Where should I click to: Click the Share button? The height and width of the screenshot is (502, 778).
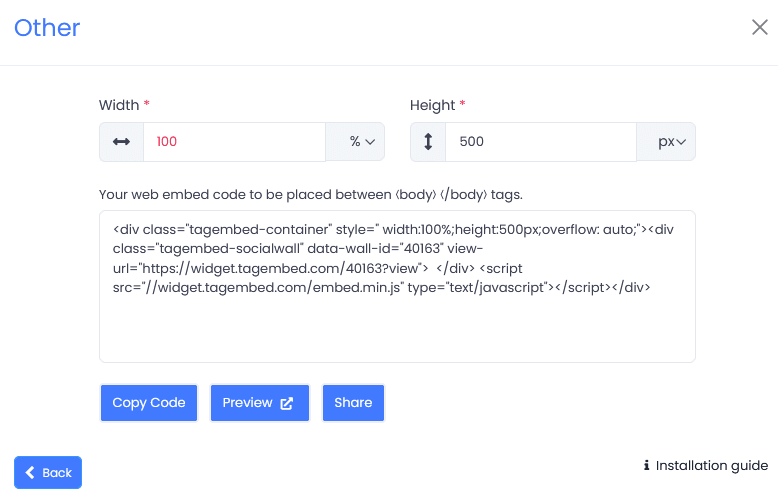click(353, 403)
